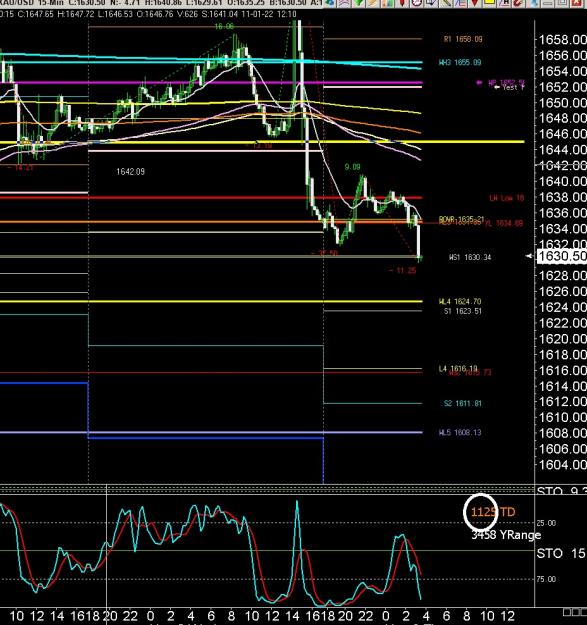Image resolution: width=587 pixels, height=625 pixels.
Task: Click the red-rimmed clock toolbar icon
Action: tap(417, 2)
